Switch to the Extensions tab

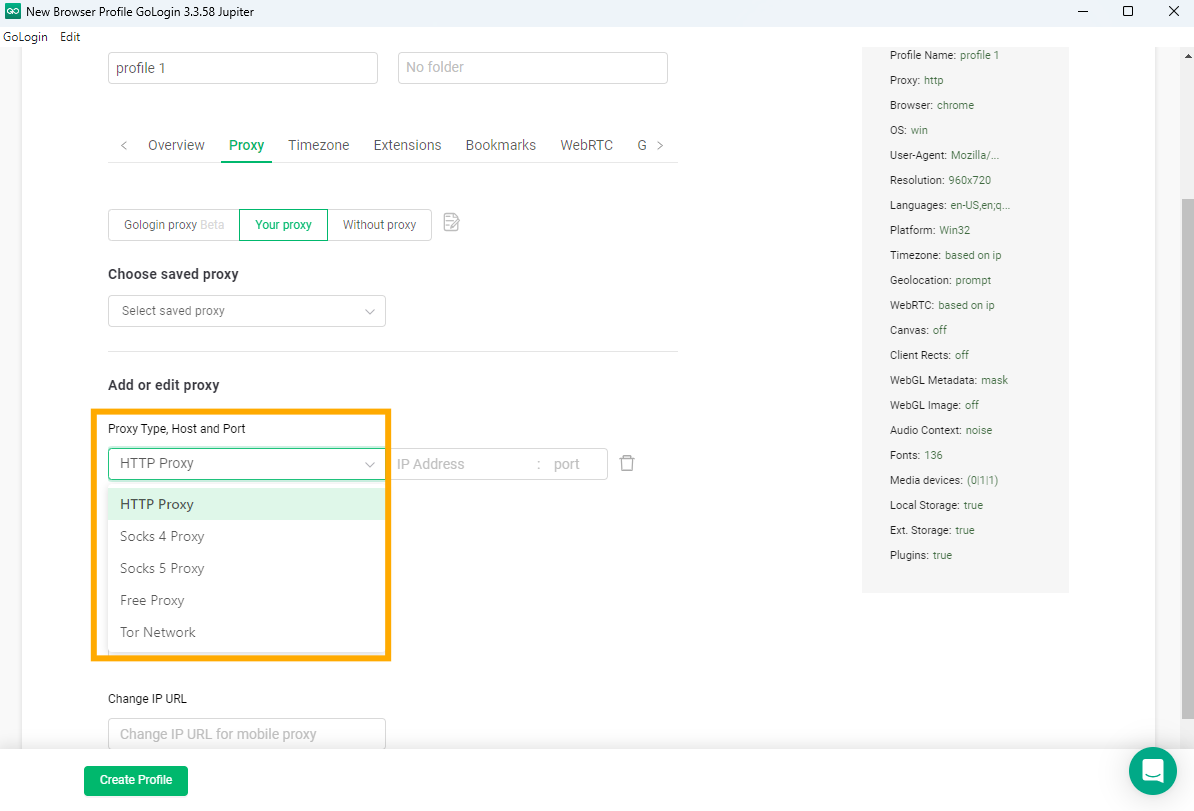point(407,145)
